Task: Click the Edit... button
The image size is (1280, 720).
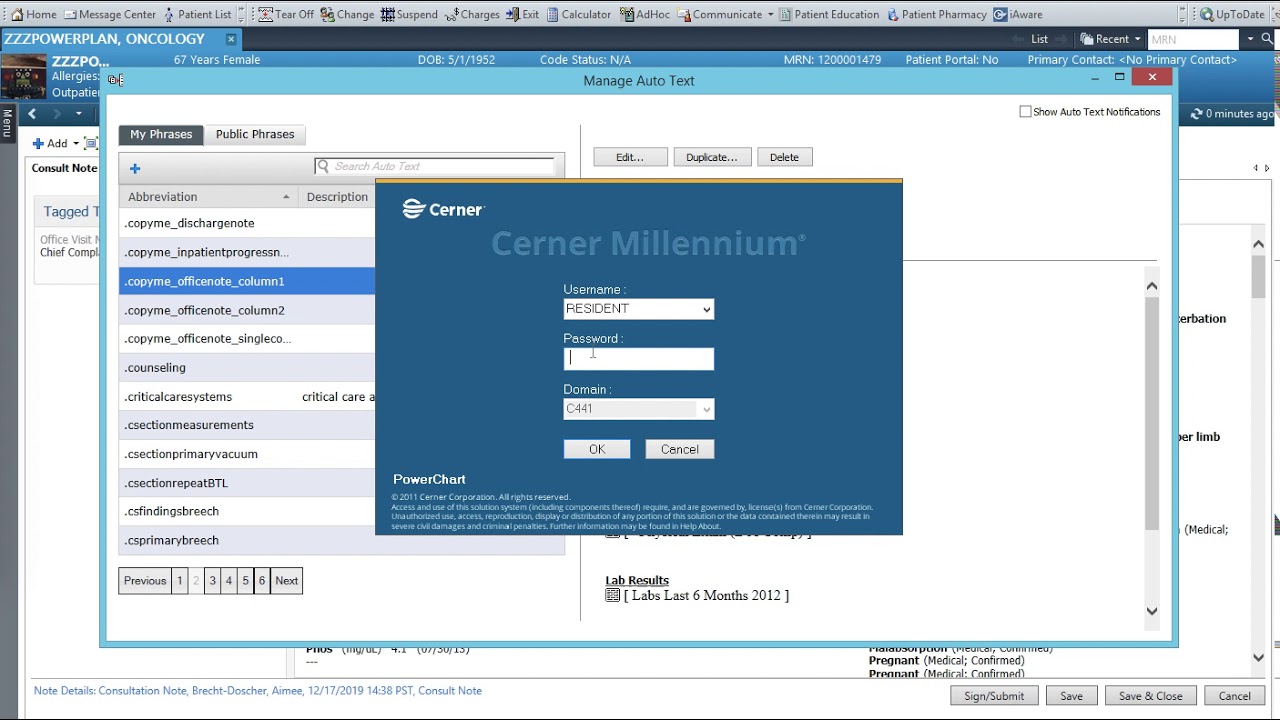Action: (630, 157)
